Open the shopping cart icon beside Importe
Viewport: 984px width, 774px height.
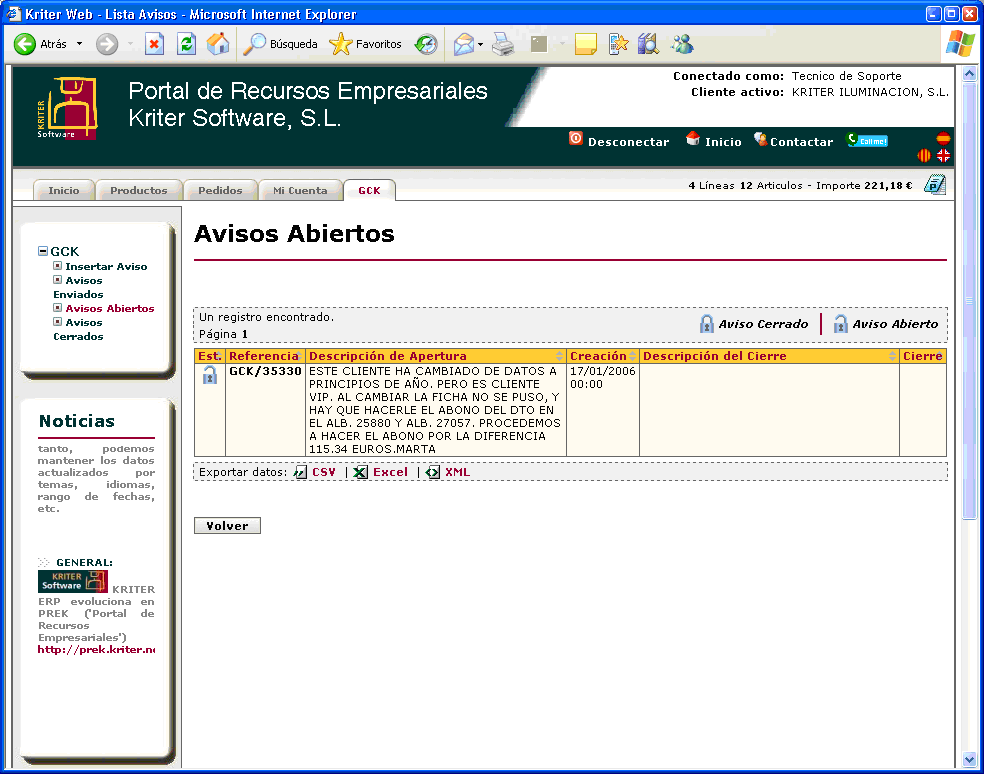coord(934,185)
